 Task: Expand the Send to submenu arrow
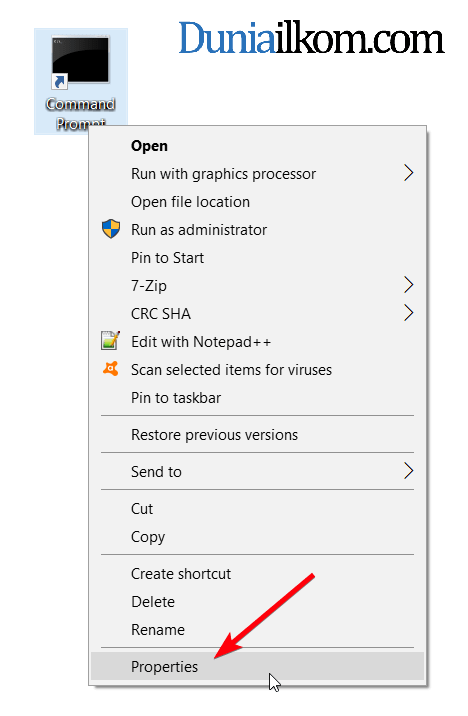[x=409, y=471]
